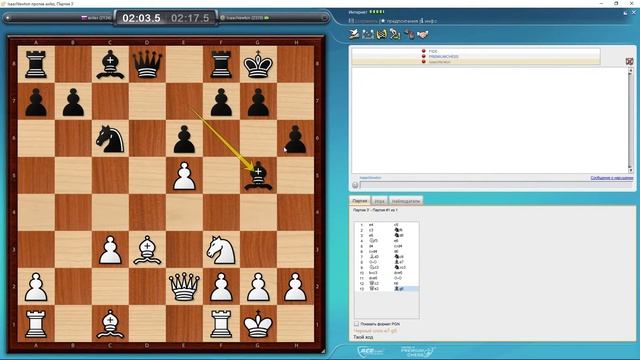Image resolution: width=640 pixels, height=360 pixels.
Task: Click the restore panel button near top-right
Action: tap(625, 13)
